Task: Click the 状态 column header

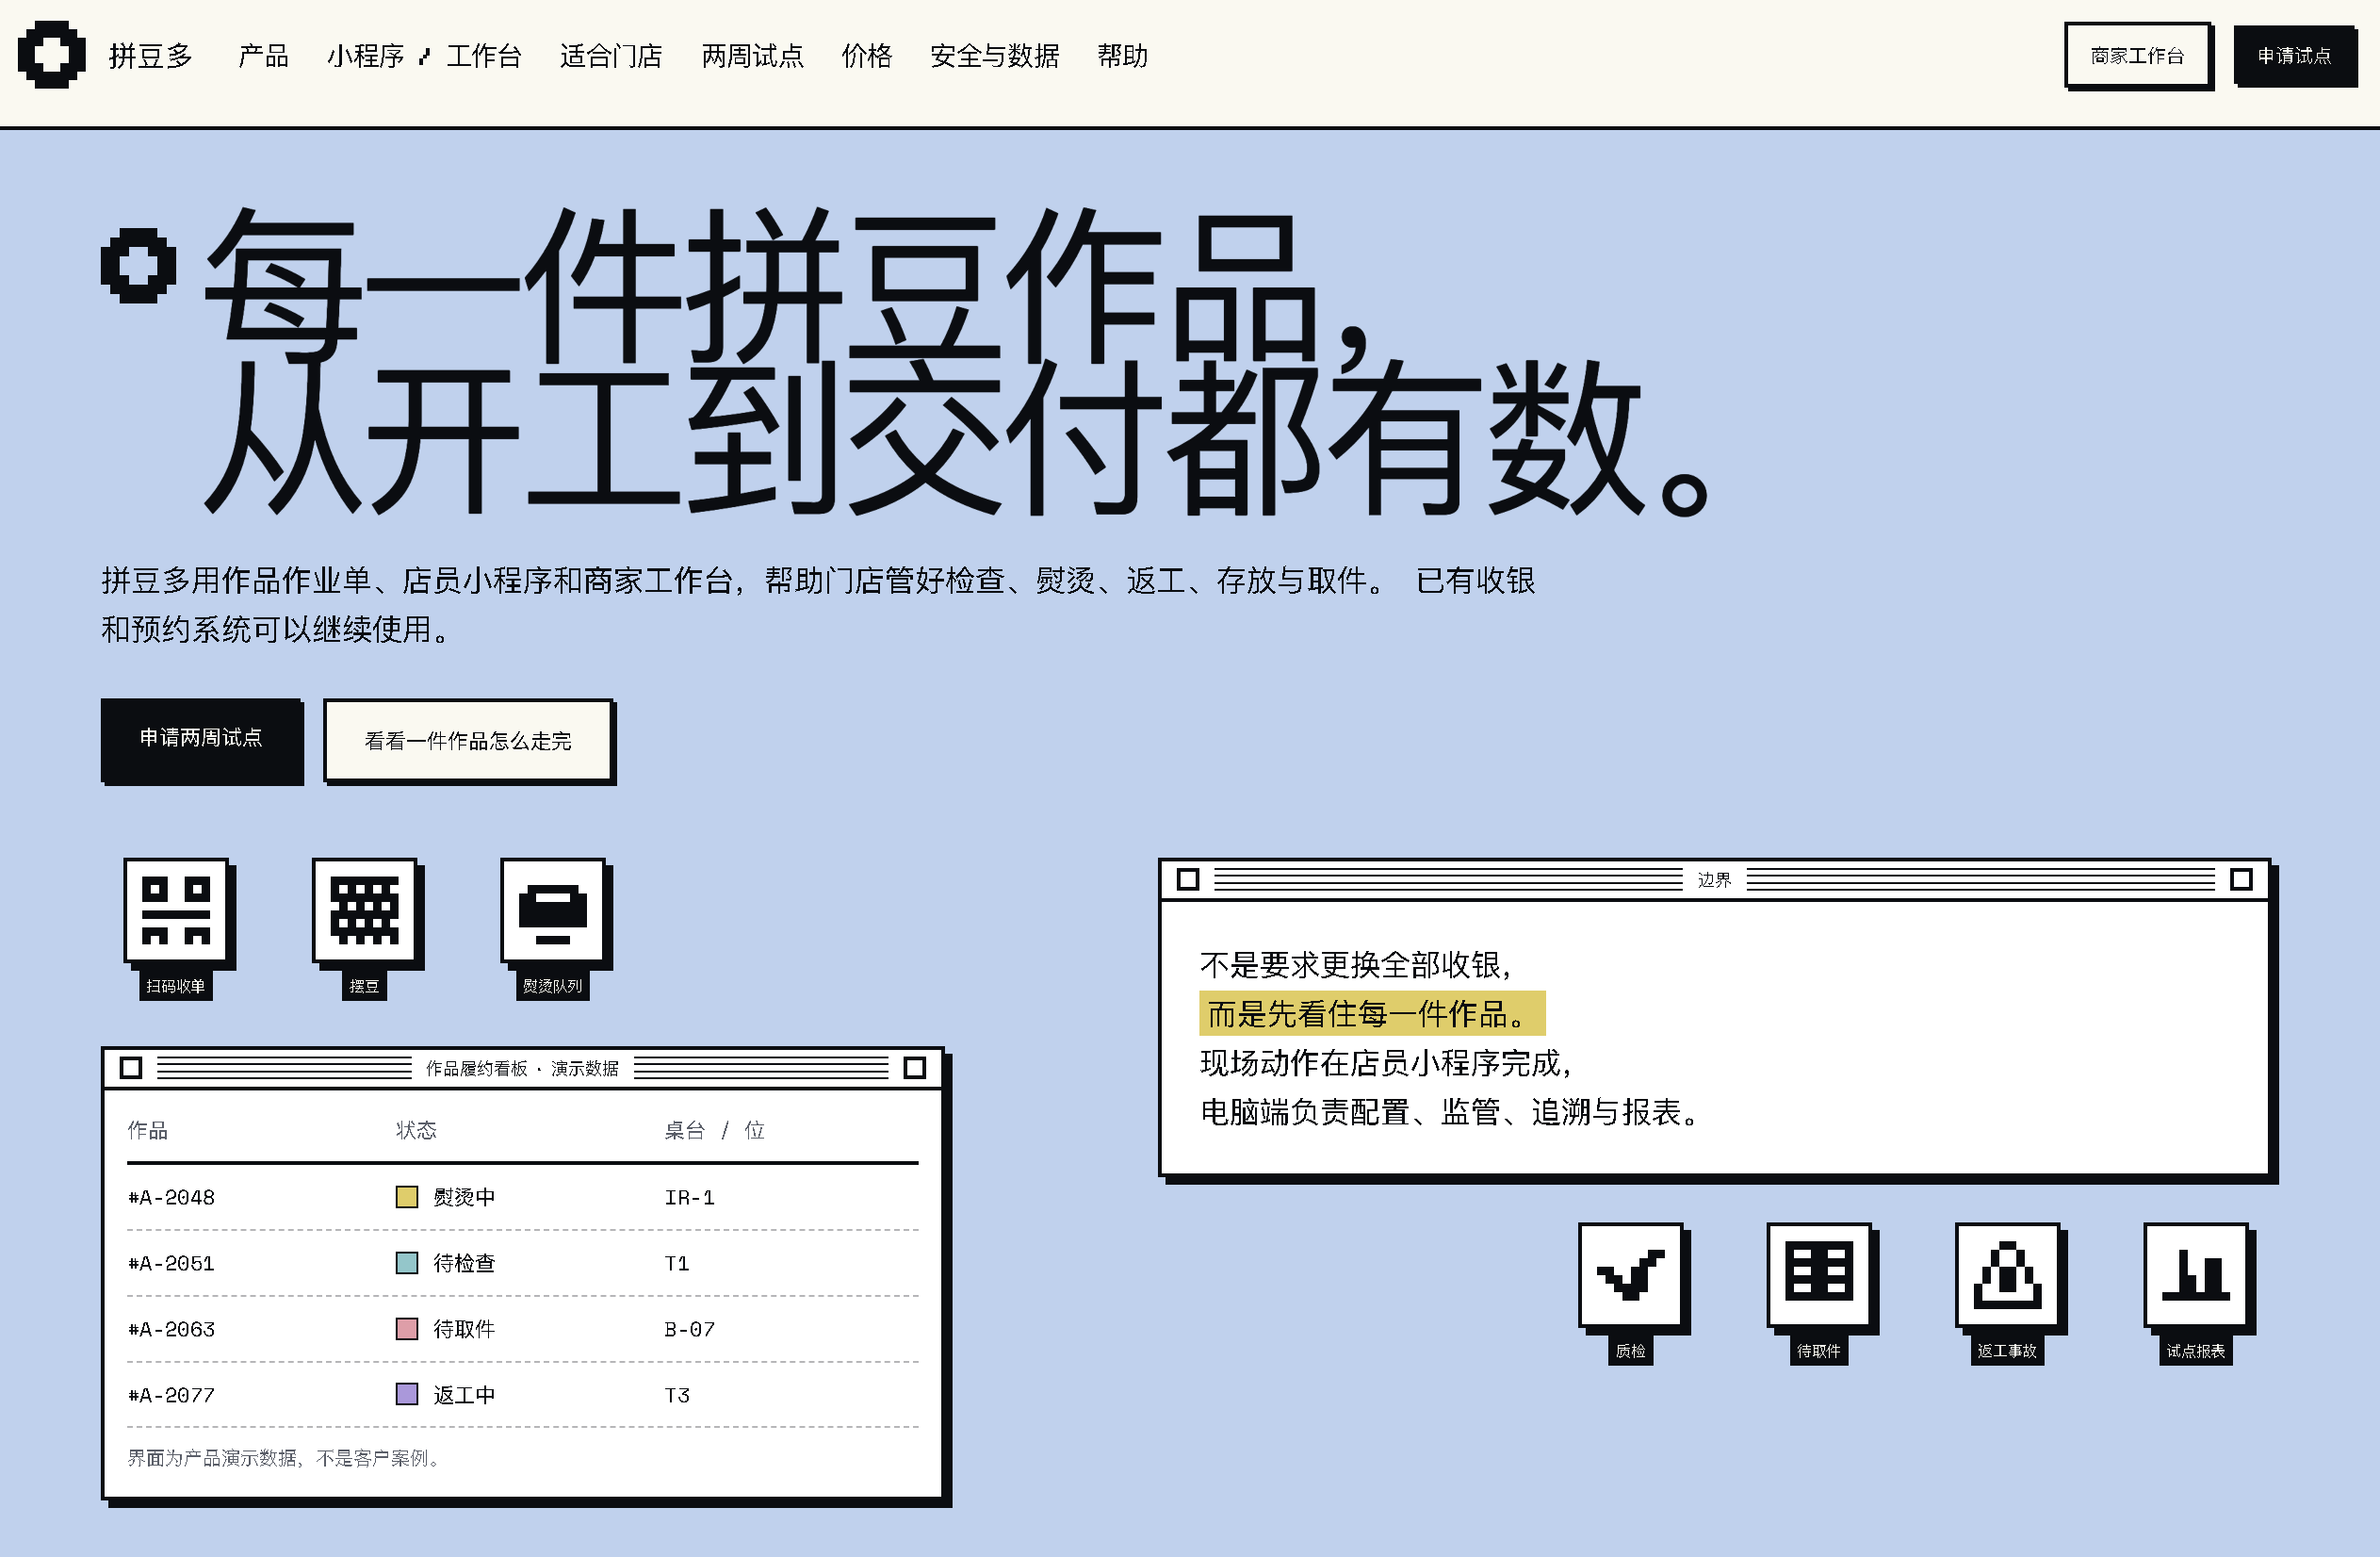Action: tap(416, 1130)
